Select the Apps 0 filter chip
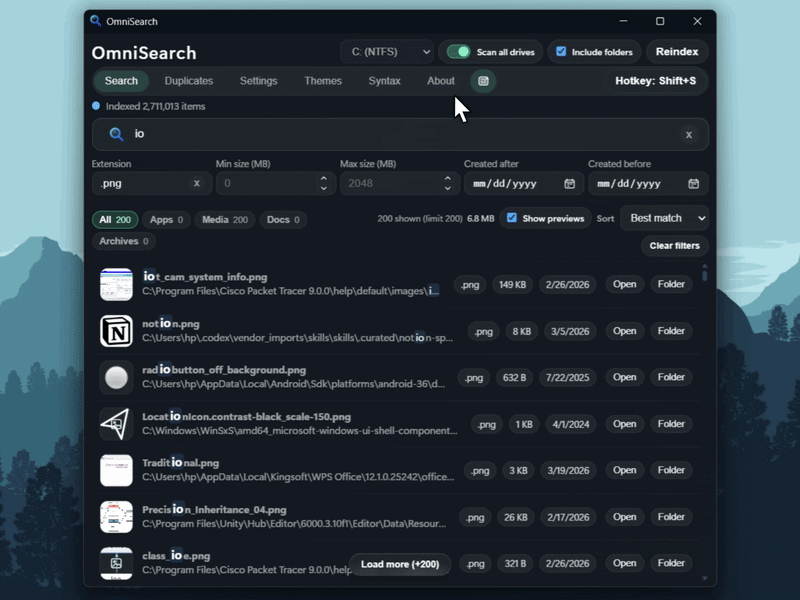 [166, 220]
